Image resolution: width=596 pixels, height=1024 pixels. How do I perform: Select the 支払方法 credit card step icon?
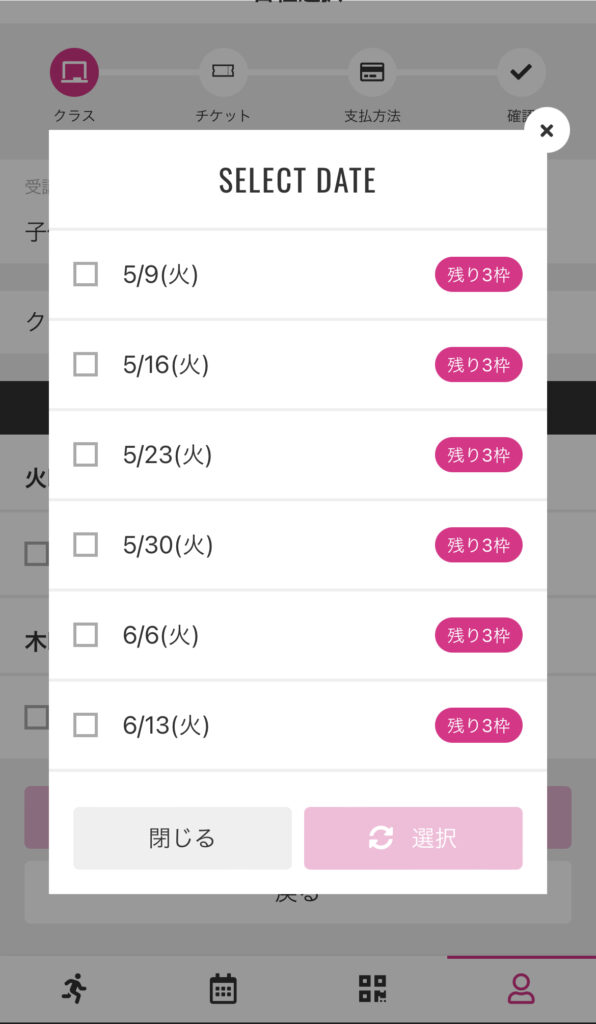(372, 72)
